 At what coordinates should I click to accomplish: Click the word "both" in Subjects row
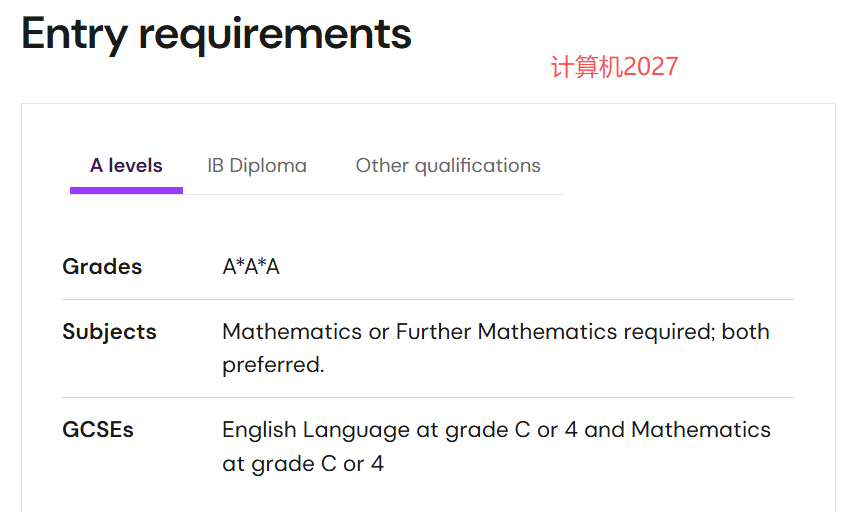[746, 332]
